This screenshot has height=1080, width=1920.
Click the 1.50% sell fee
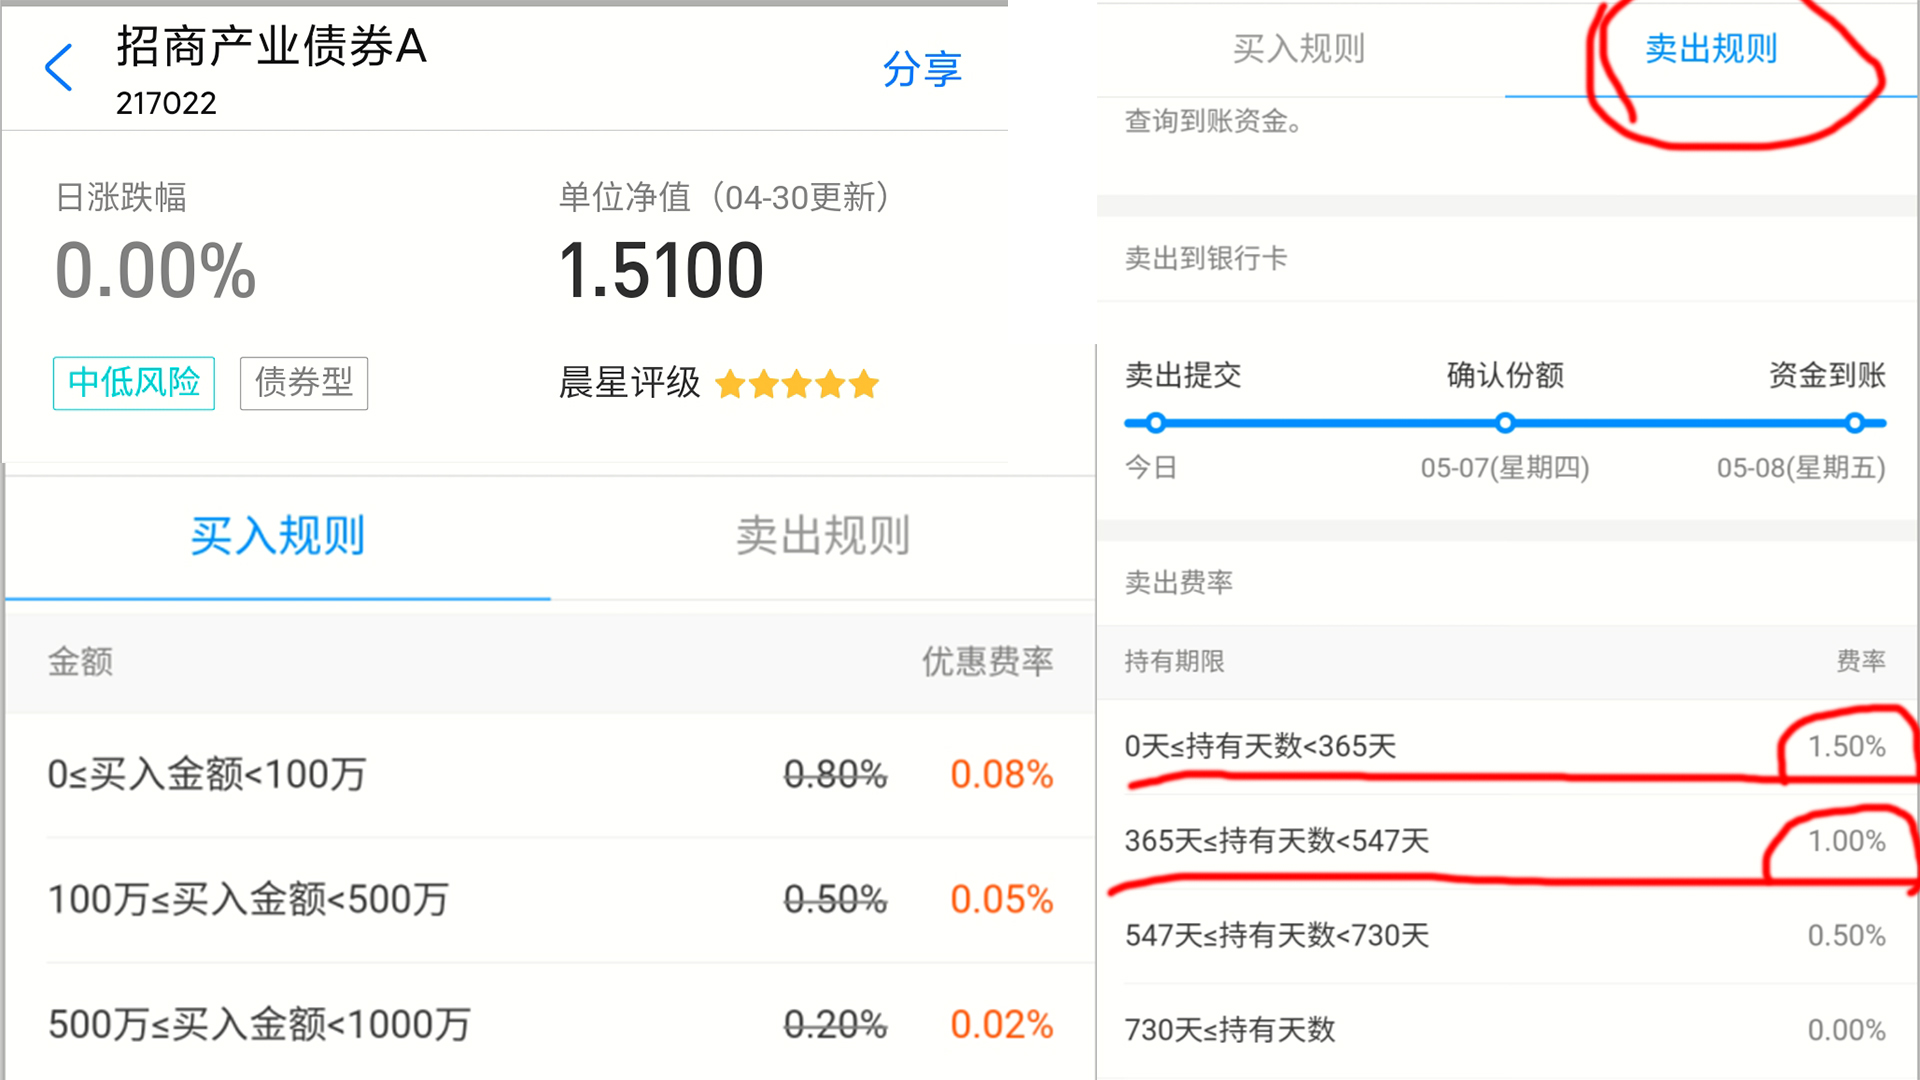point(1846,746)
